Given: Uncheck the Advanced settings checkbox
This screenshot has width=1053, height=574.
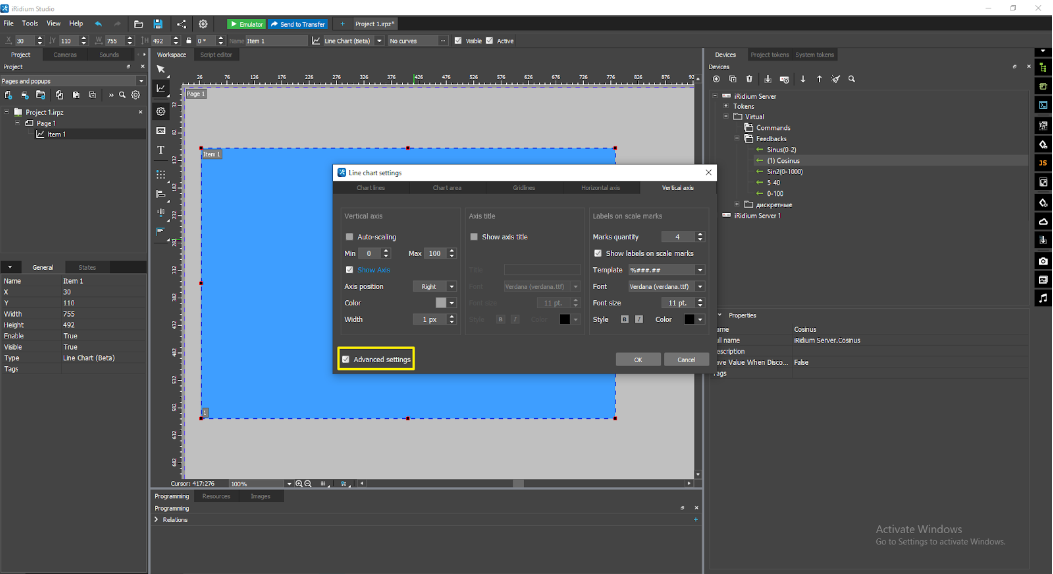Looking at the screenshot, I should (346, 359).
